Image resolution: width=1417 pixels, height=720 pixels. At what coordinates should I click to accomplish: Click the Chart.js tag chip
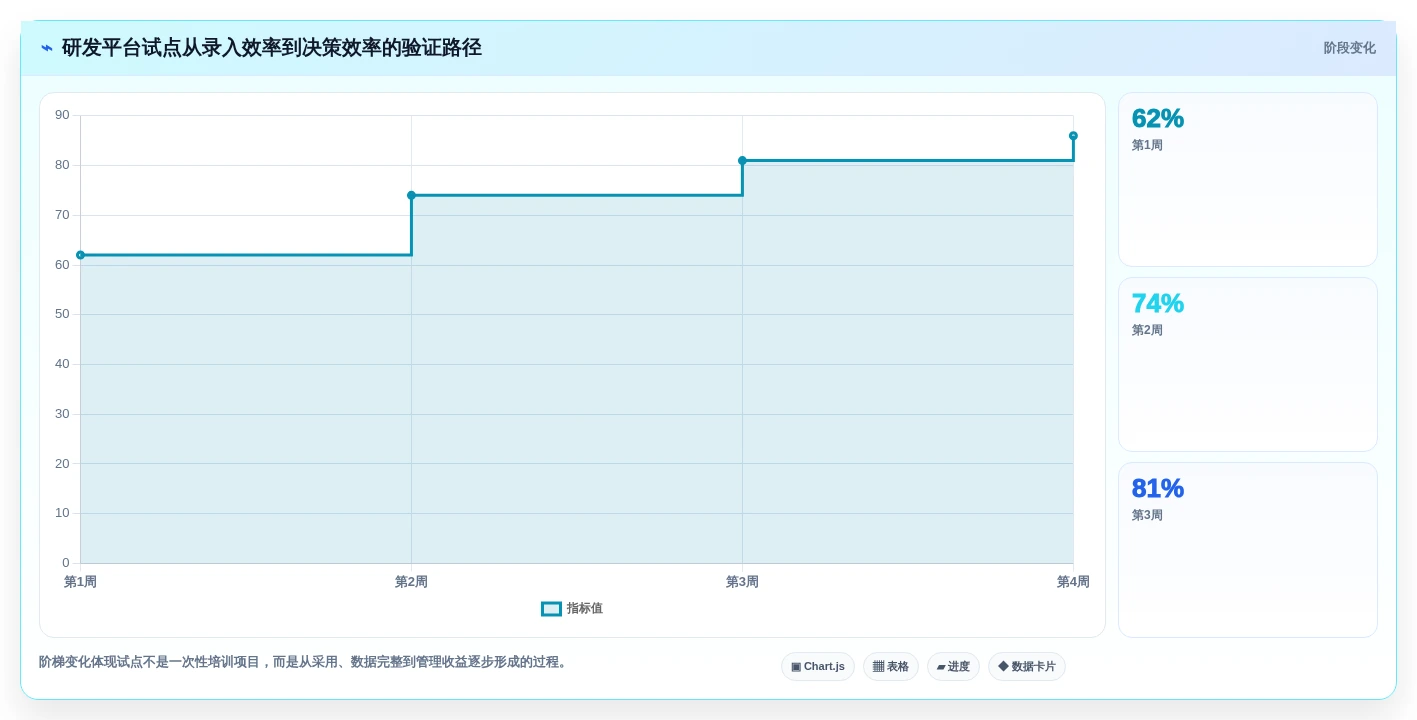click(818, 667)
